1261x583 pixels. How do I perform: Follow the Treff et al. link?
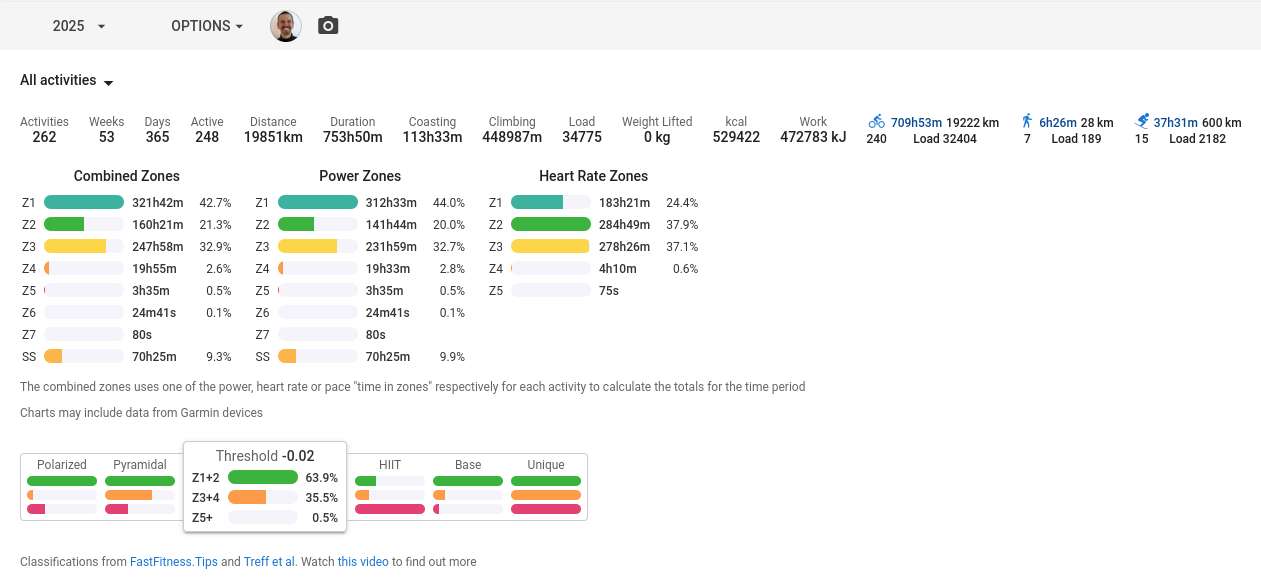pos(269,562)
